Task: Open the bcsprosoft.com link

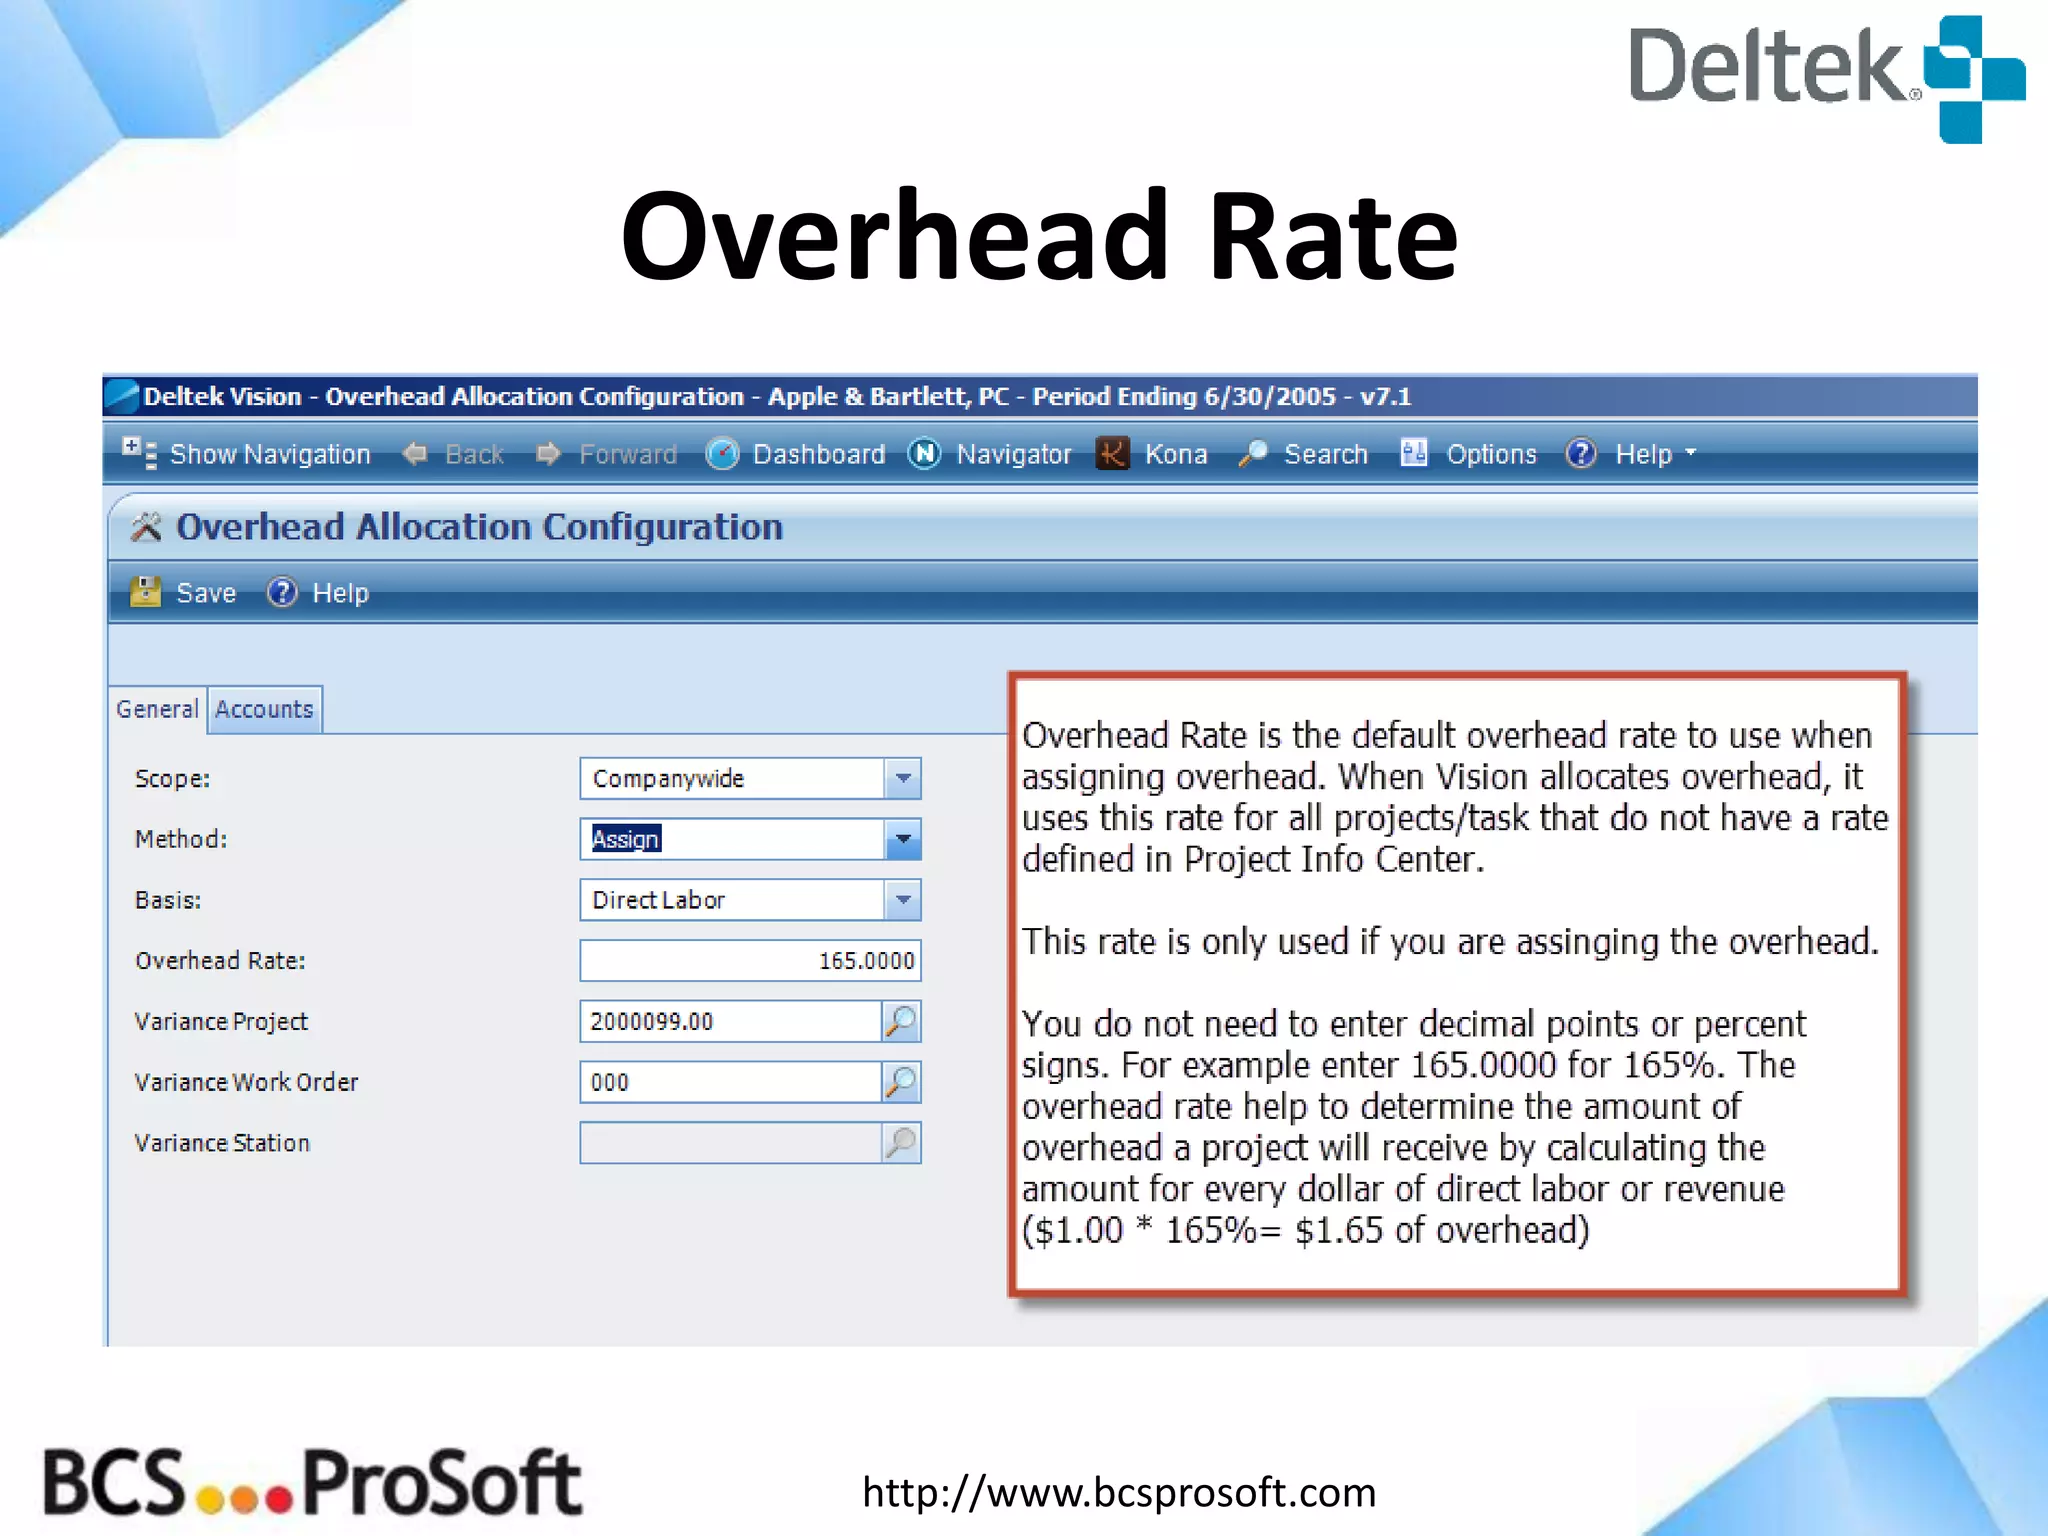Action: (x=1119, y=1492)
